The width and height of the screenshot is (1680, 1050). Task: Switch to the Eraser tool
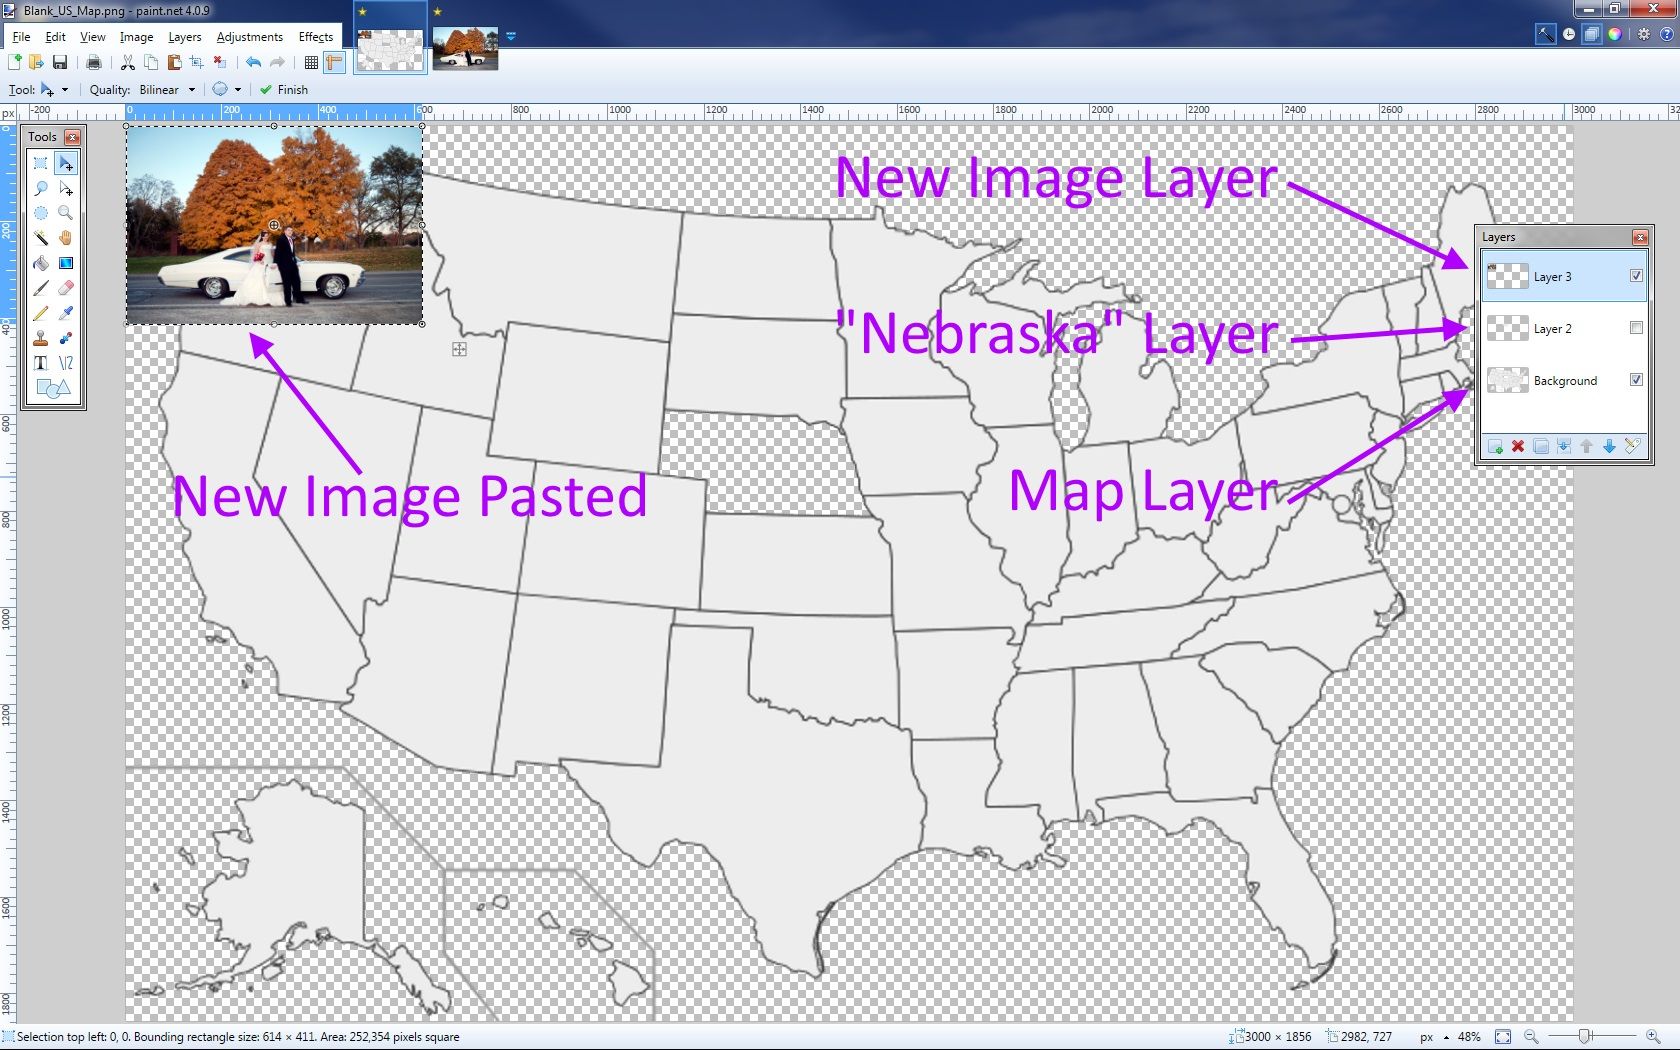66,288
